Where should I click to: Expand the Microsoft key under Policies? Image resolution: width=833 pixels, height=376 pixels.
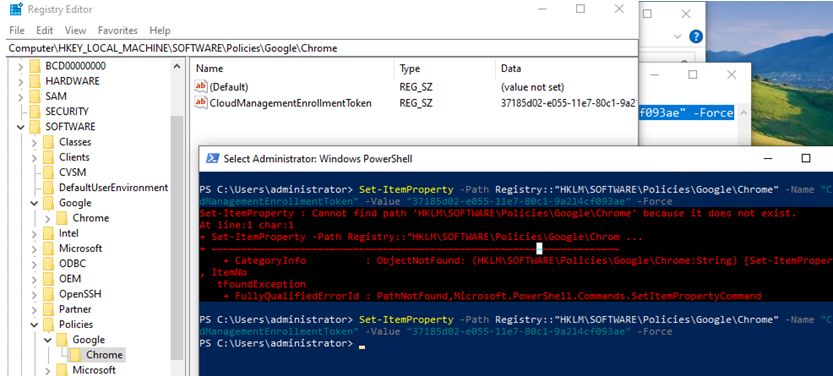[x=48, y=370]
